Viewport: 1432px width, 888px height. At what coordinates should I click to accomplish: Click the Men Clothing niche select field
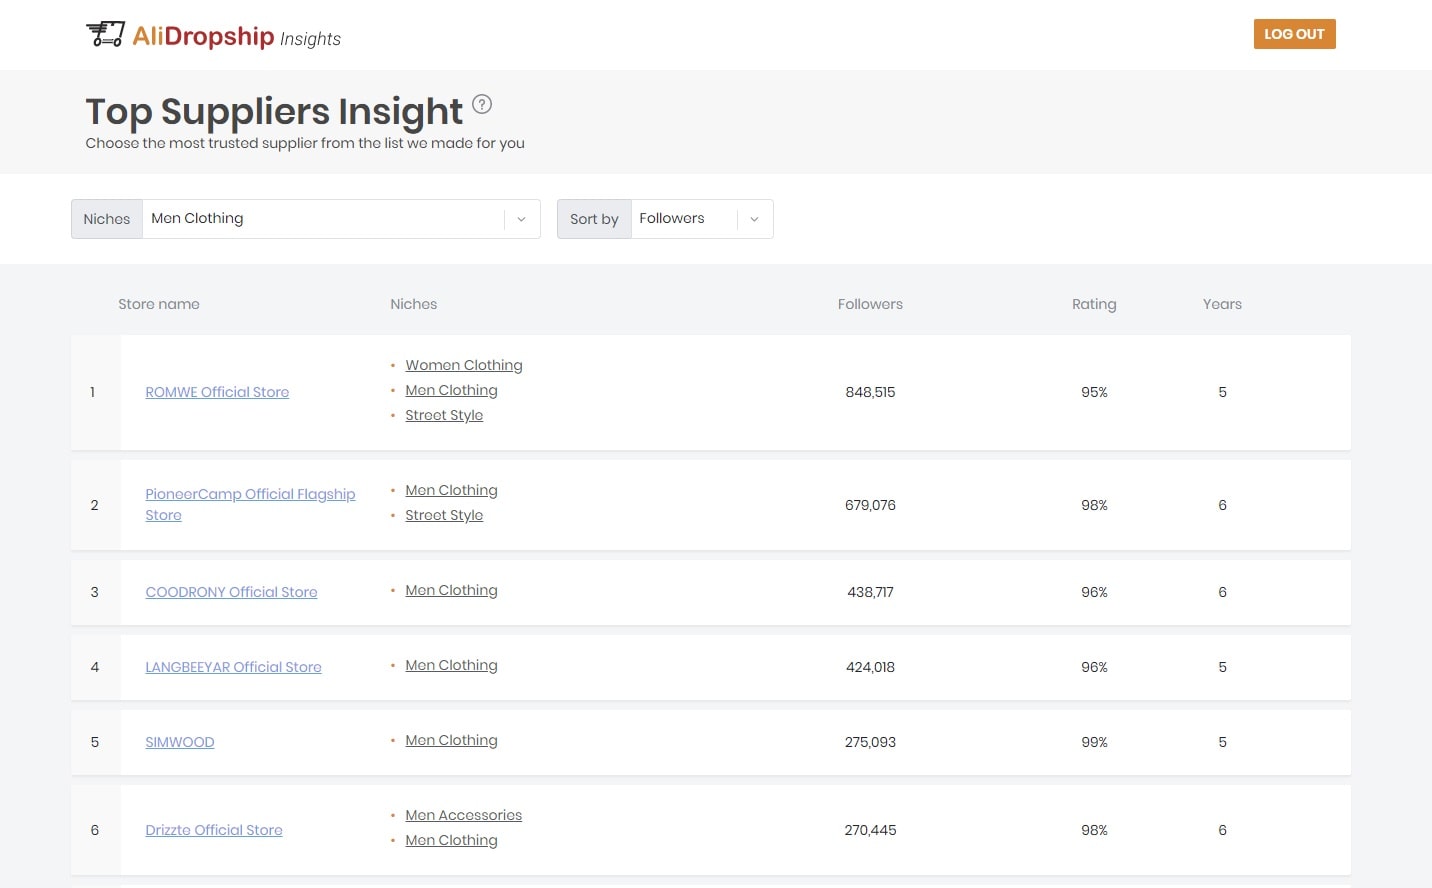point(323,219)
